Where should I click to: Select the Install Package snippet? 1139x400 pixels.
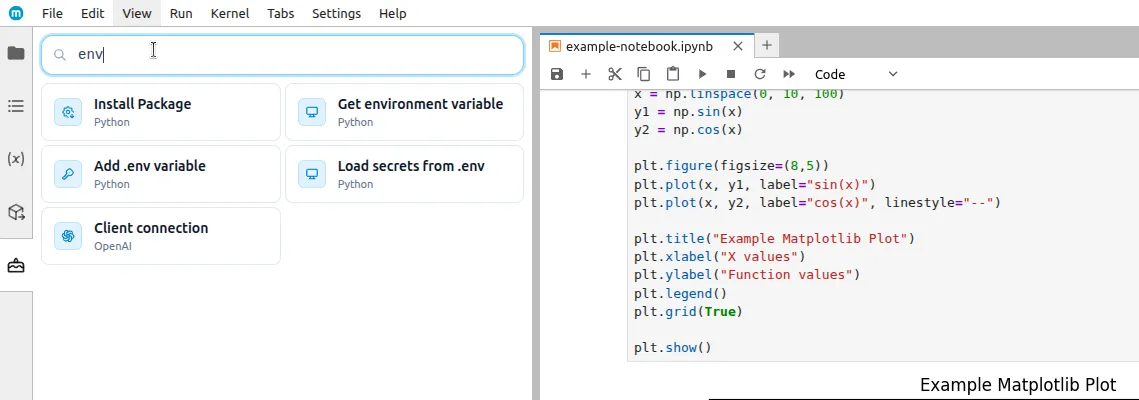[161, 112]
